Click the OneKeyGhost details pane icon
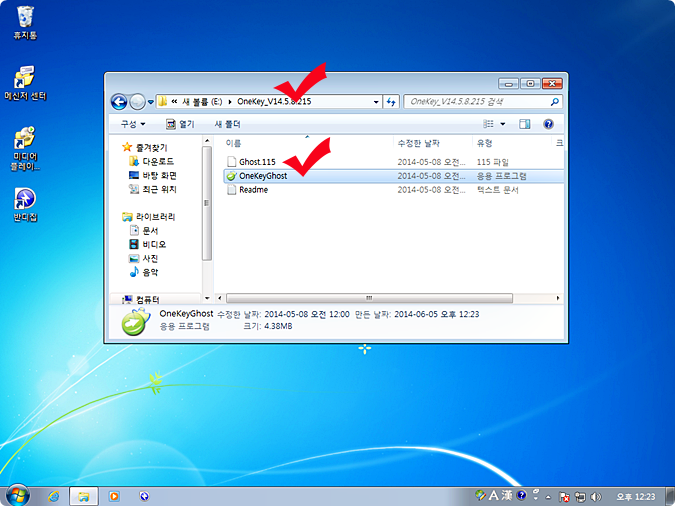Screen dimensions: 675x506 [136, 322]
